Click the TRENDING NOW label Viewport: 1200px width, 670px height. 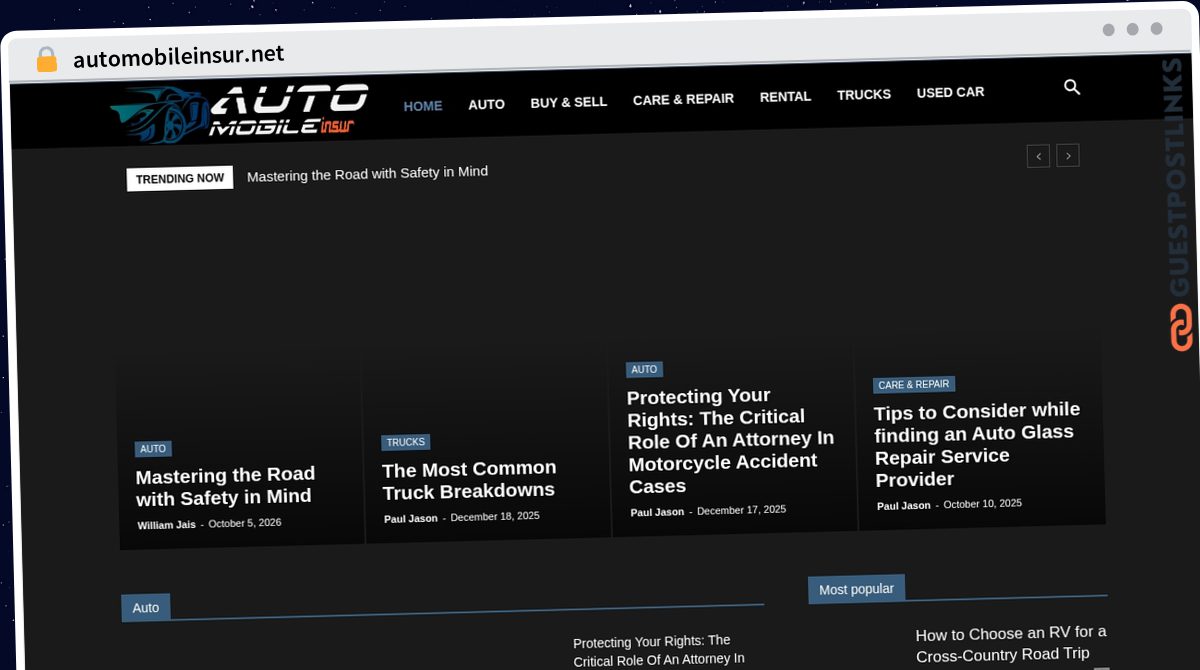[x=180, y=178]
